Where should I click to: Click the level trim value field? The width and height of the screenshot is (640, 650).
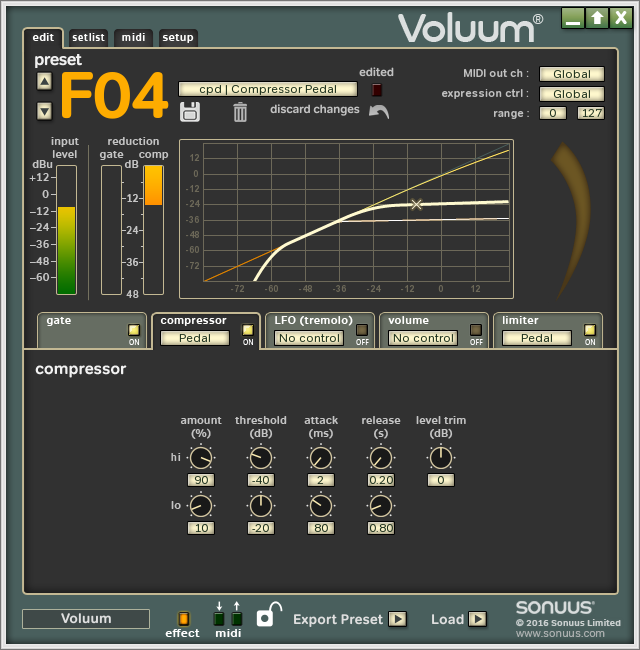pos(441,480)
